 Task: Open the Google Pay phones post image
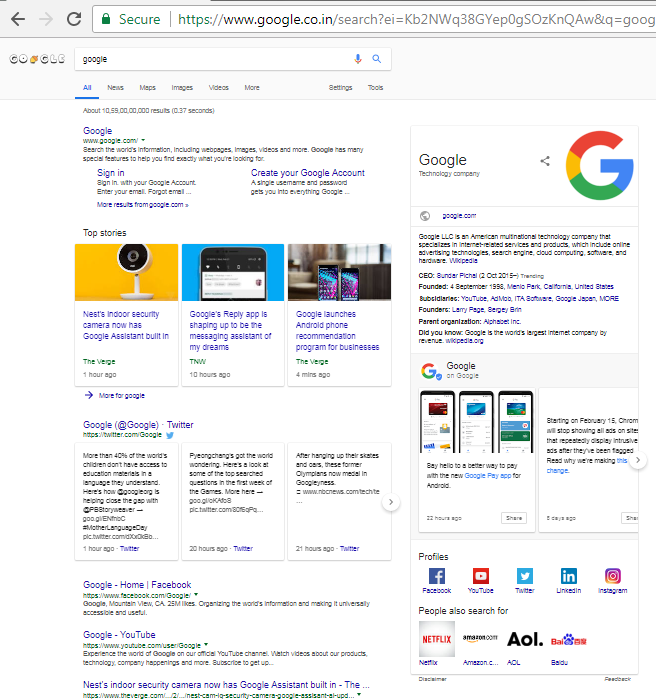[476, 422]
